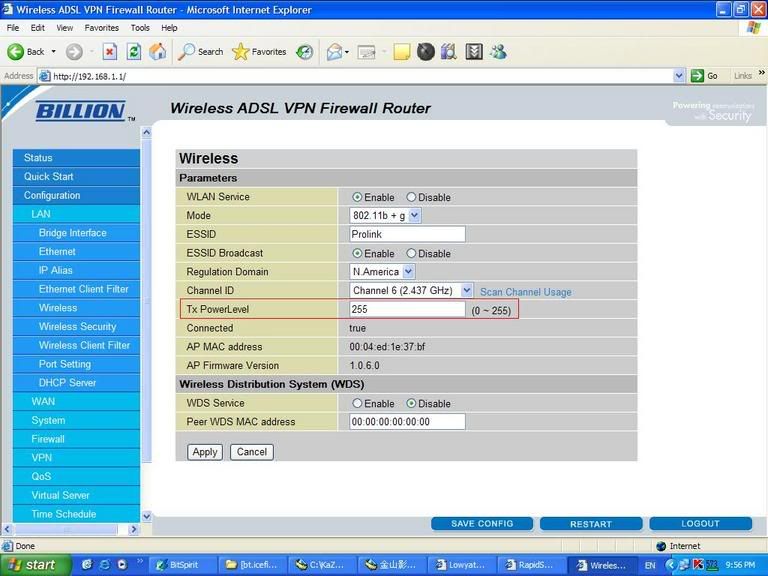Go to the Home page icon
The width and height of the screenshot is (768, 576).
click(x=158, y=51)
